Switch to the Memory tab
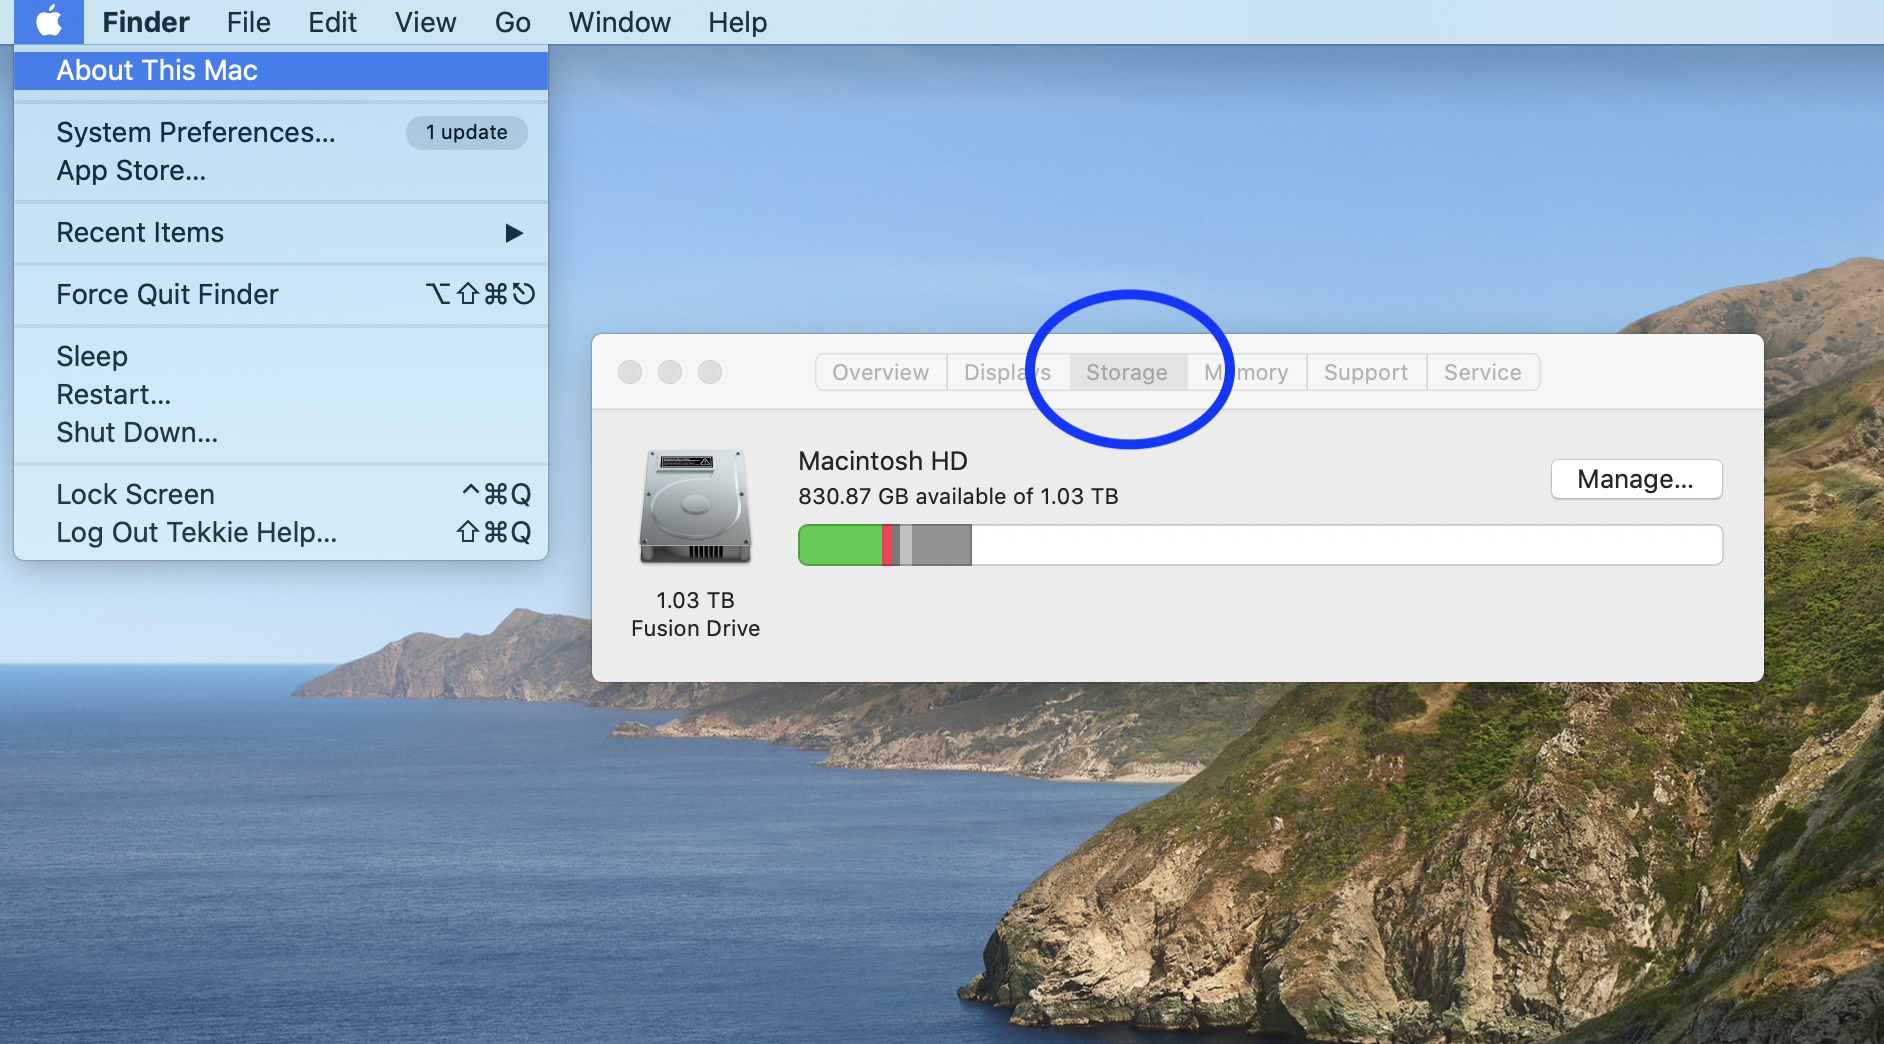The width and height of the screenshot is (1884, 1044). pyautogui.click(x=1246, y=372)
